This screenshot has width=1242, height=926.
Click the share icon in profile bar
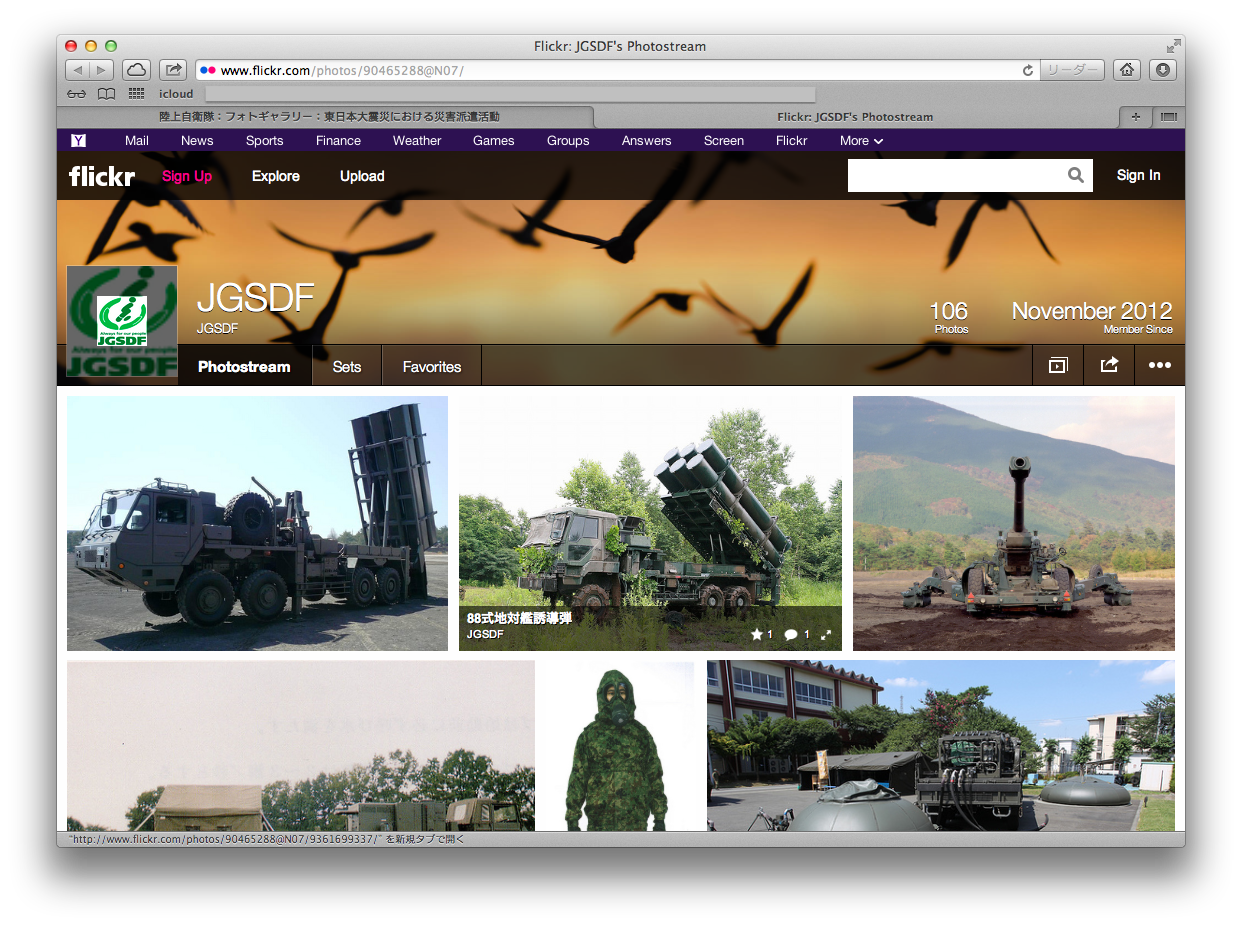click(x=1109, y=366)
